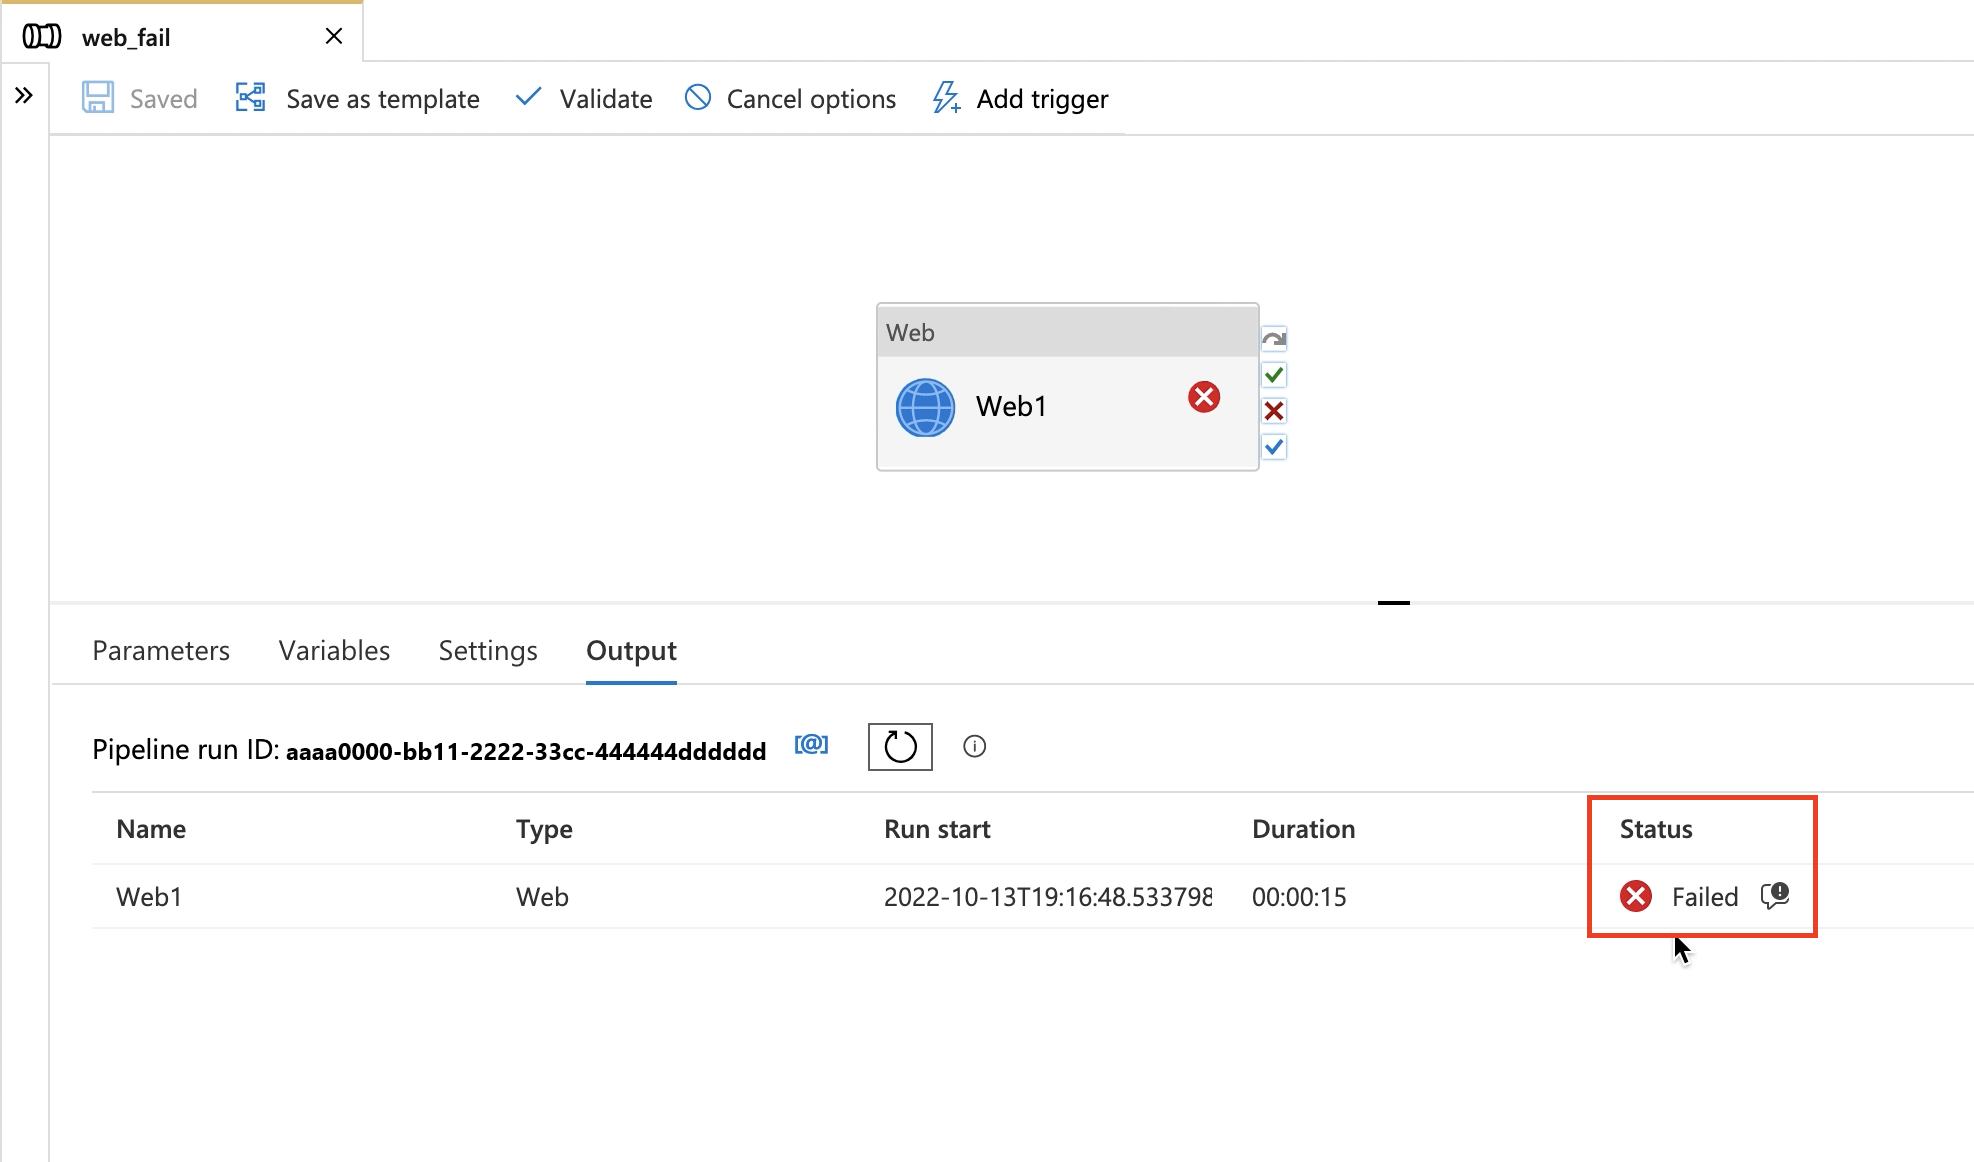Expand the Parameters section
Screen dimensions: 1974x1162
(x=160, y=650)
